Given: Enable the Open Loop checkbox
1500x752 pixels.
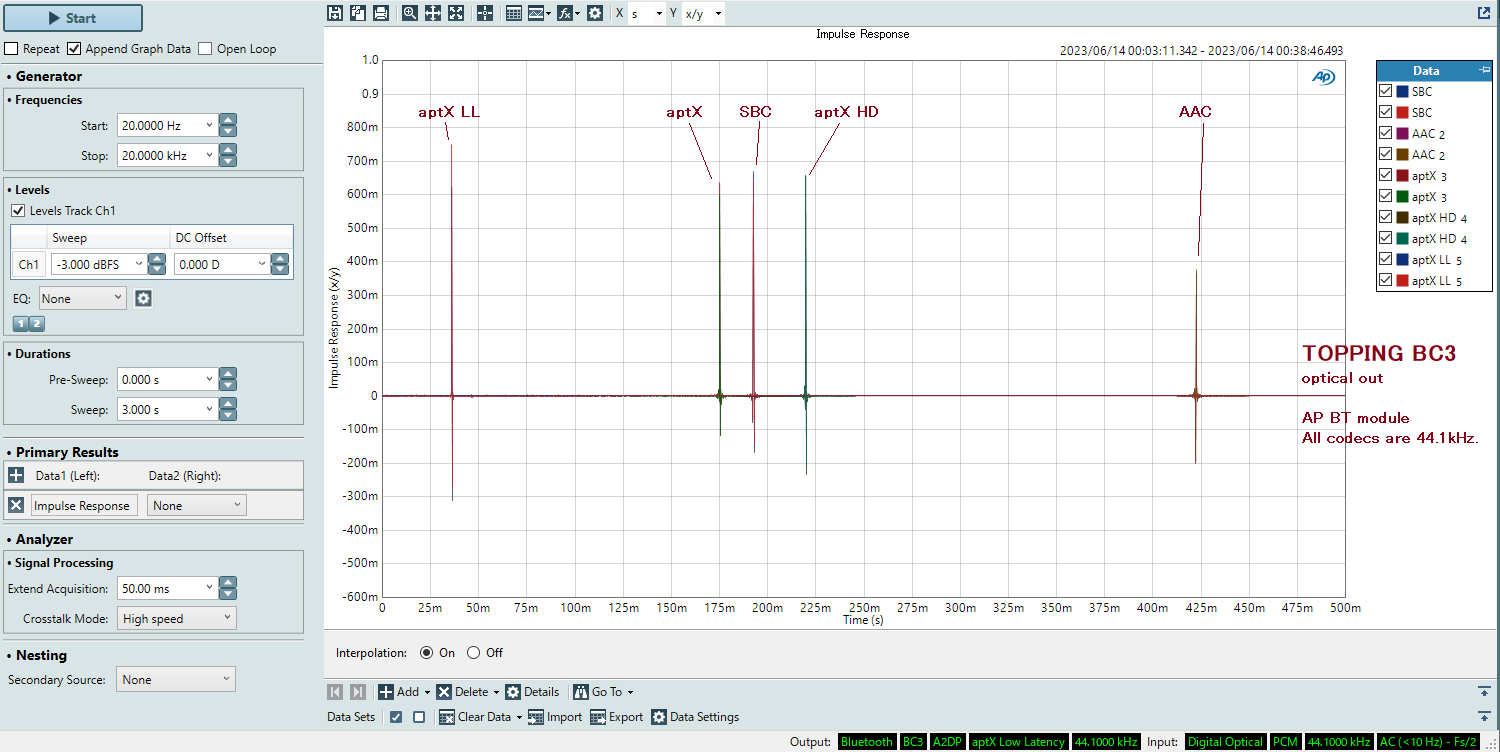Looking at the screenshot, I should 205,48.
